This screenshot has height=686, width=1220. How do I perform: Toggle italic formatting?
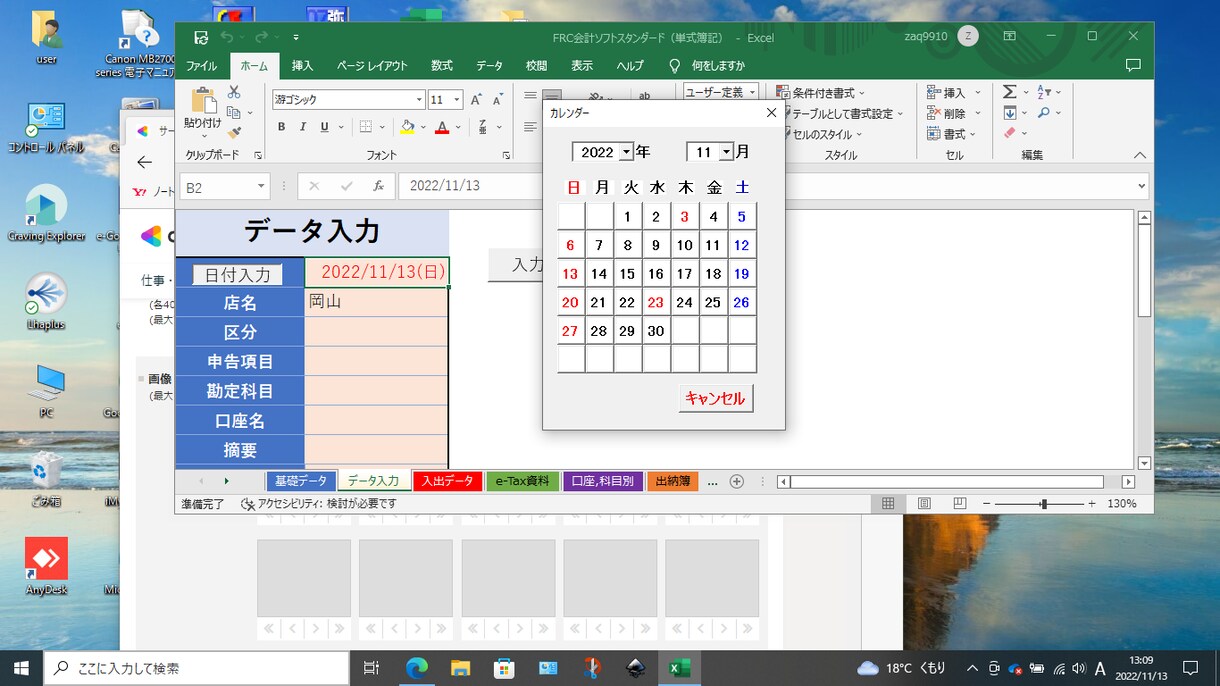304,127
